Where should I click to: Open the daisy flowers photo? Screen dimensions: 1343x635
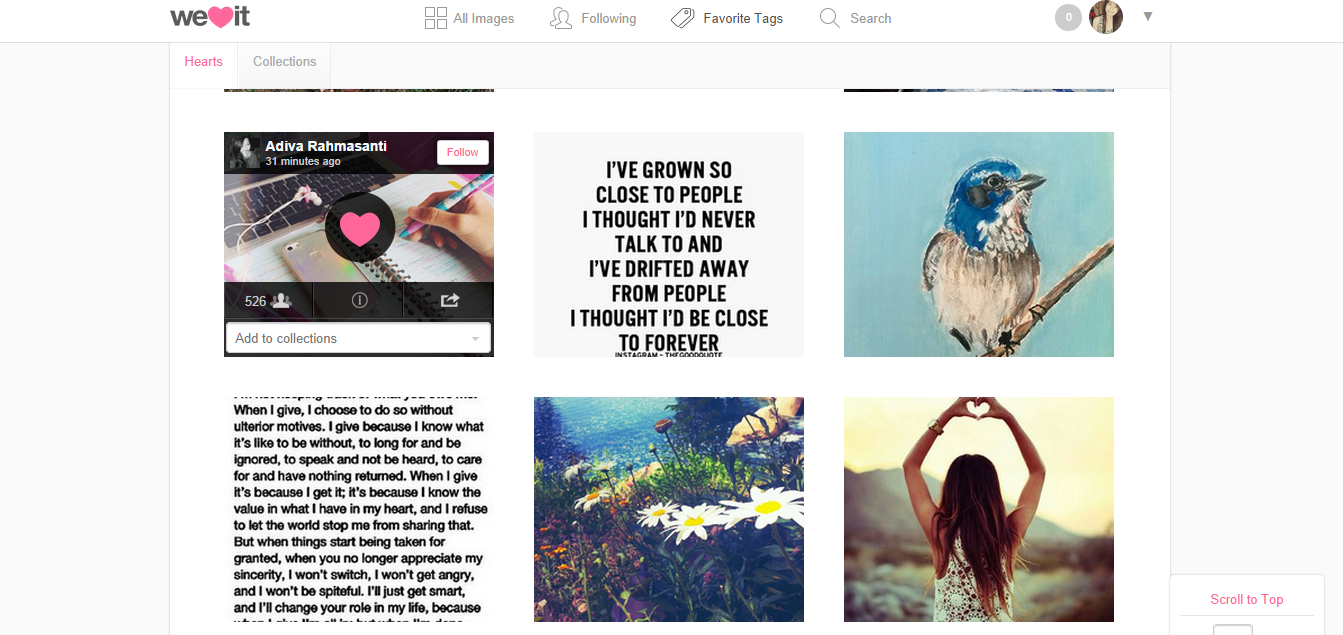coord(669,509)
